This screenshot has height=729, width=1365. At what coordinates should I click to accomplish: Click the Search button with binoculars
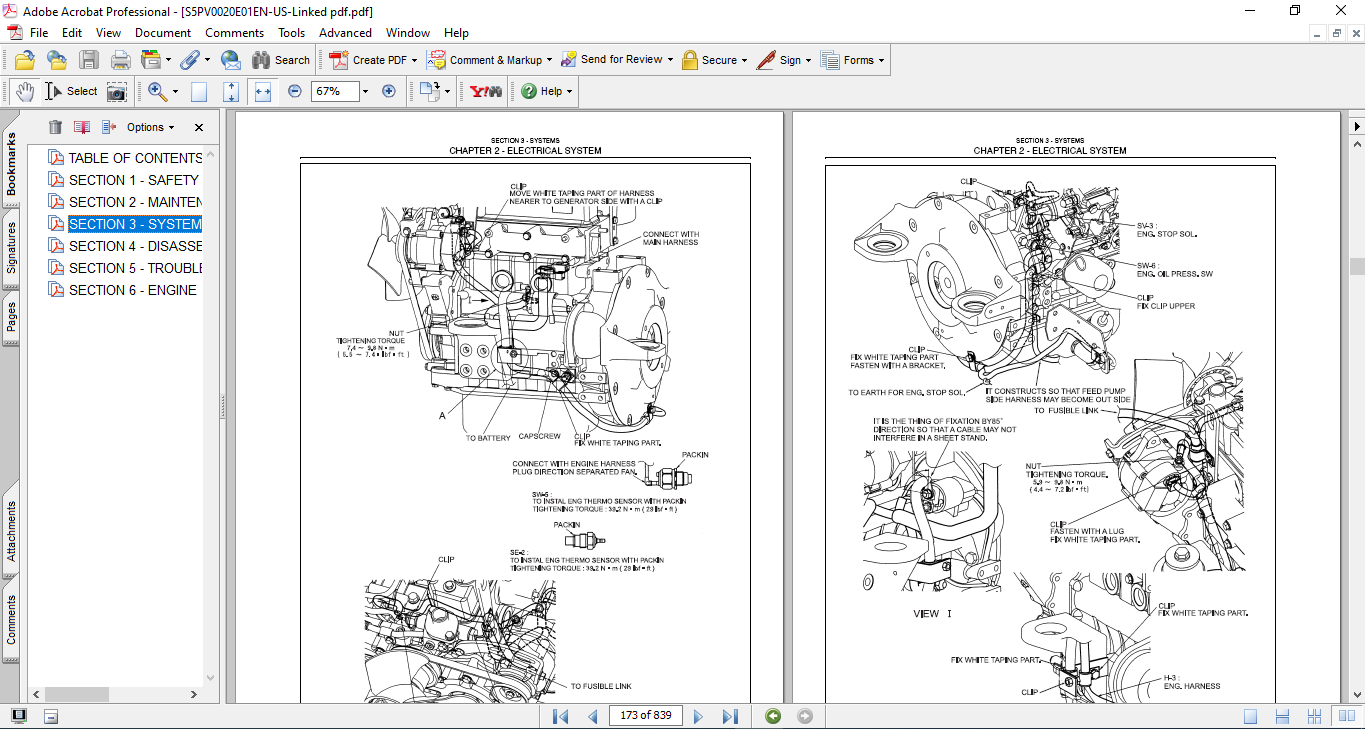tap(281, 60)
